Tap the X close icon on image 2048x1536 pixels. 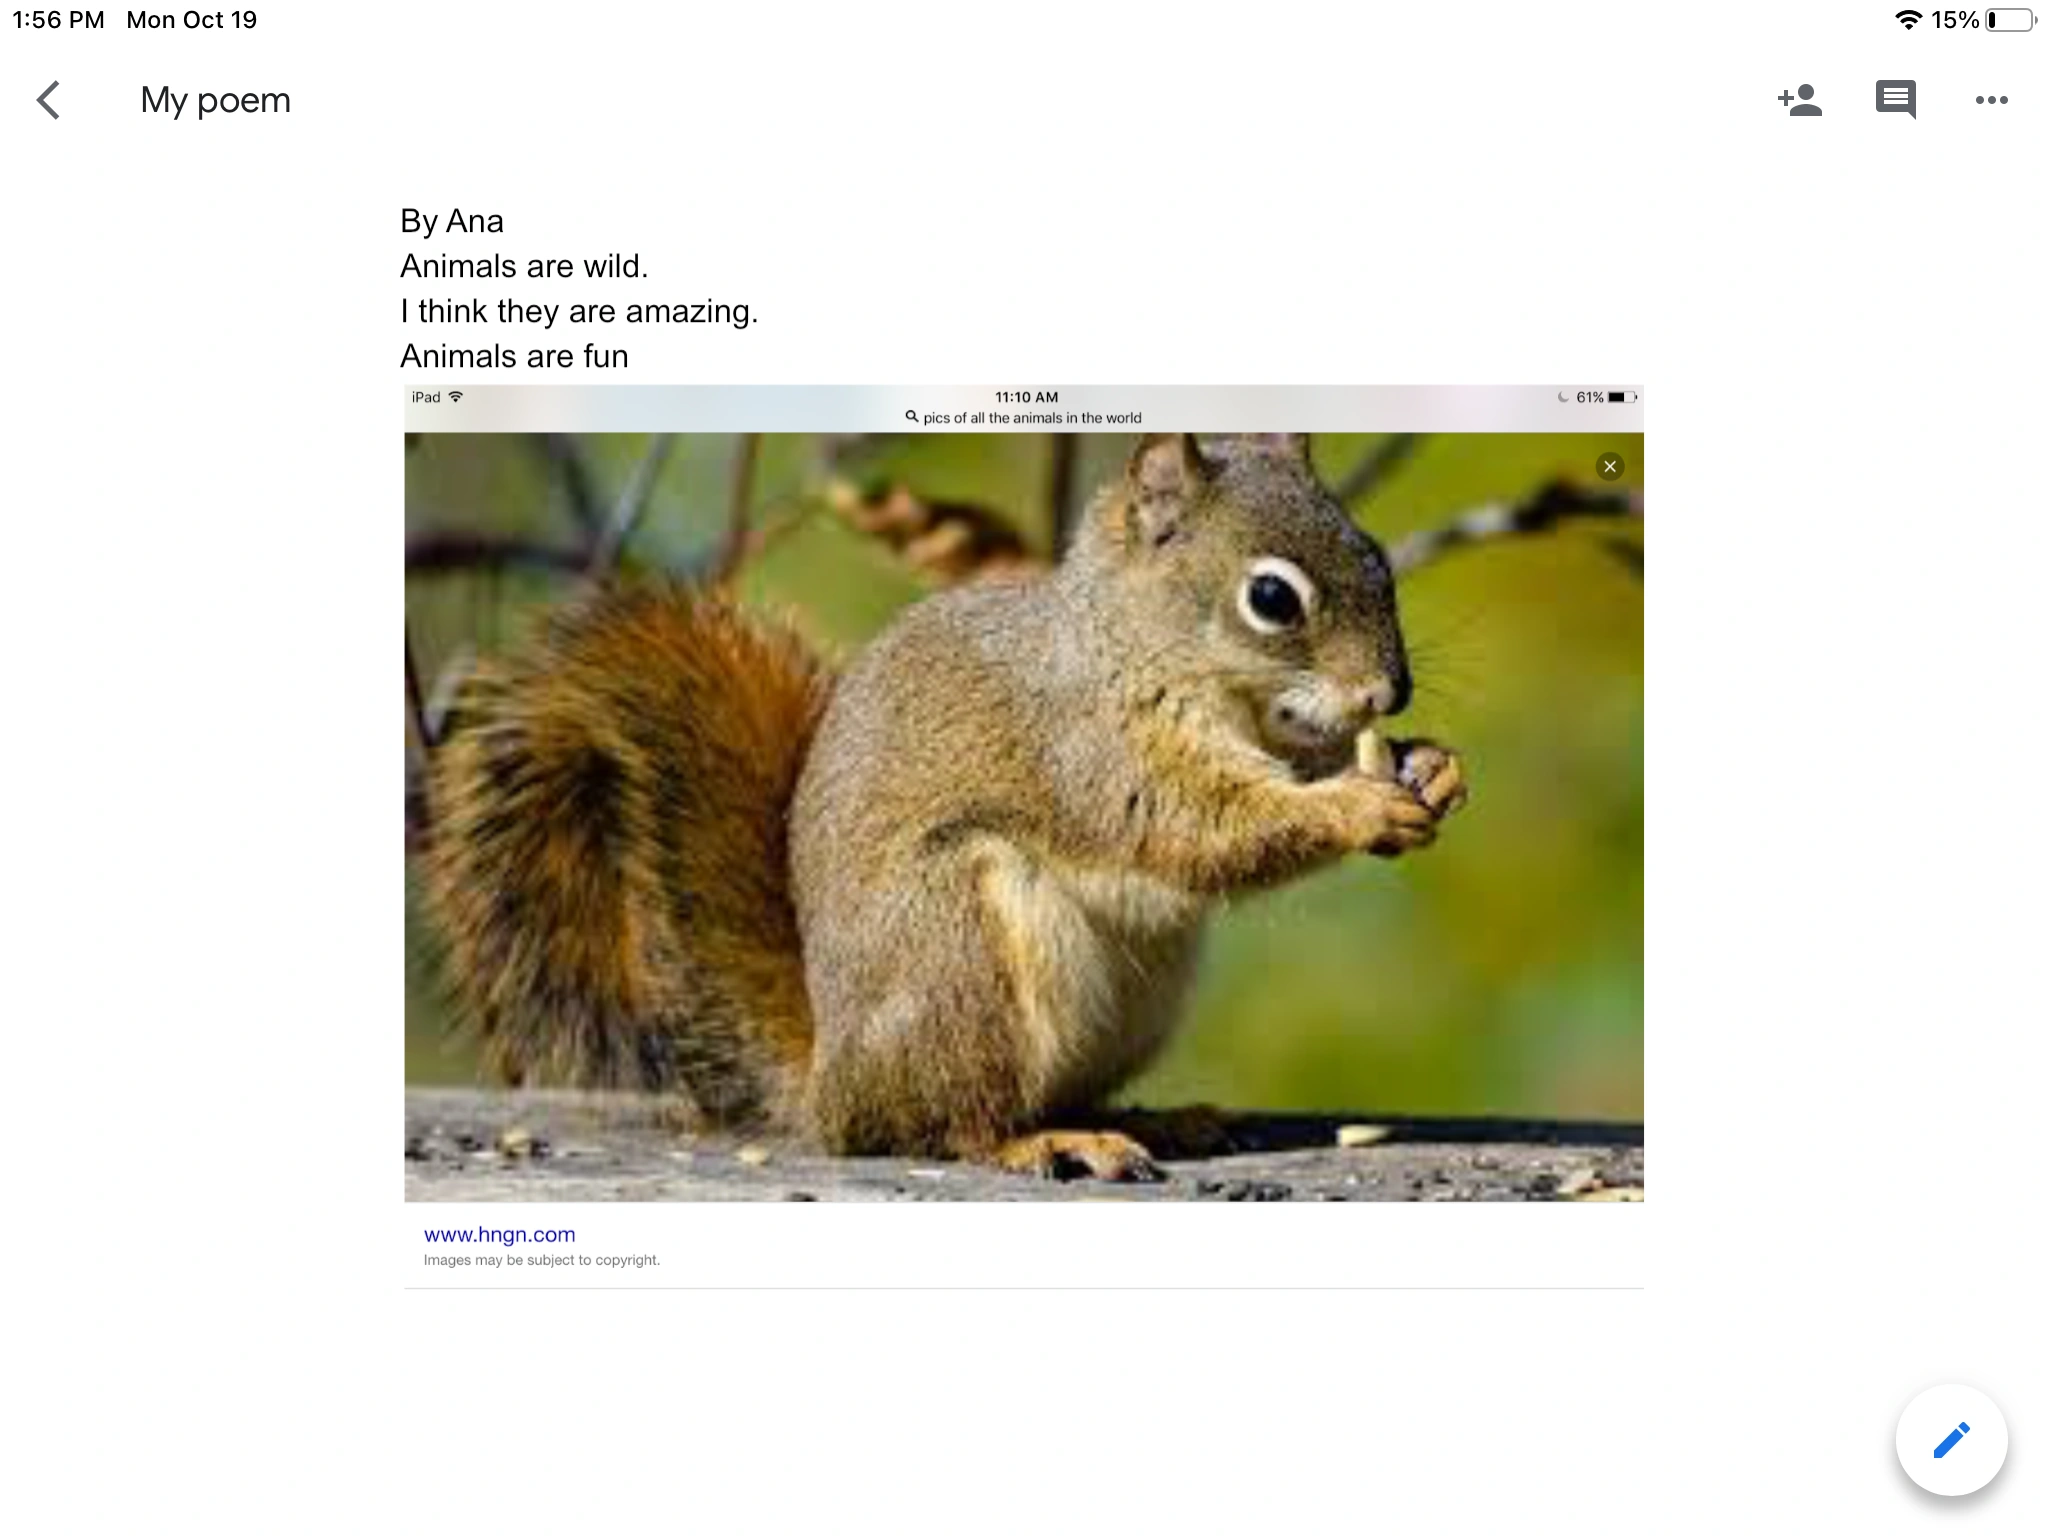tap(1610, 467)
